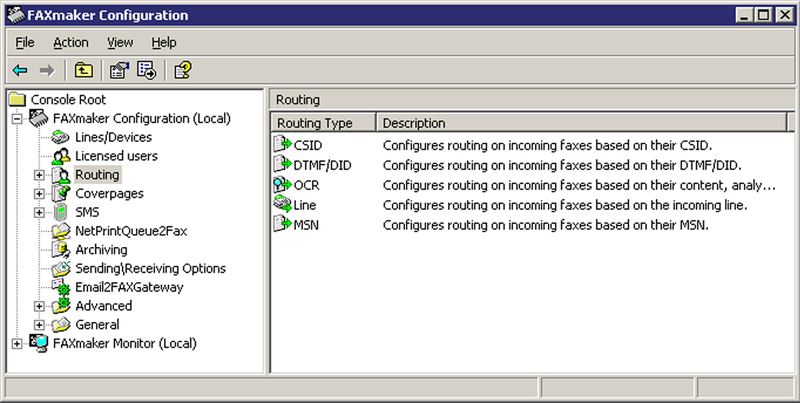Image resolution: width=800 pixels, height=403 pixels.
Task: Click the description about incoming line routing
Action: click(x=565, y=205)
